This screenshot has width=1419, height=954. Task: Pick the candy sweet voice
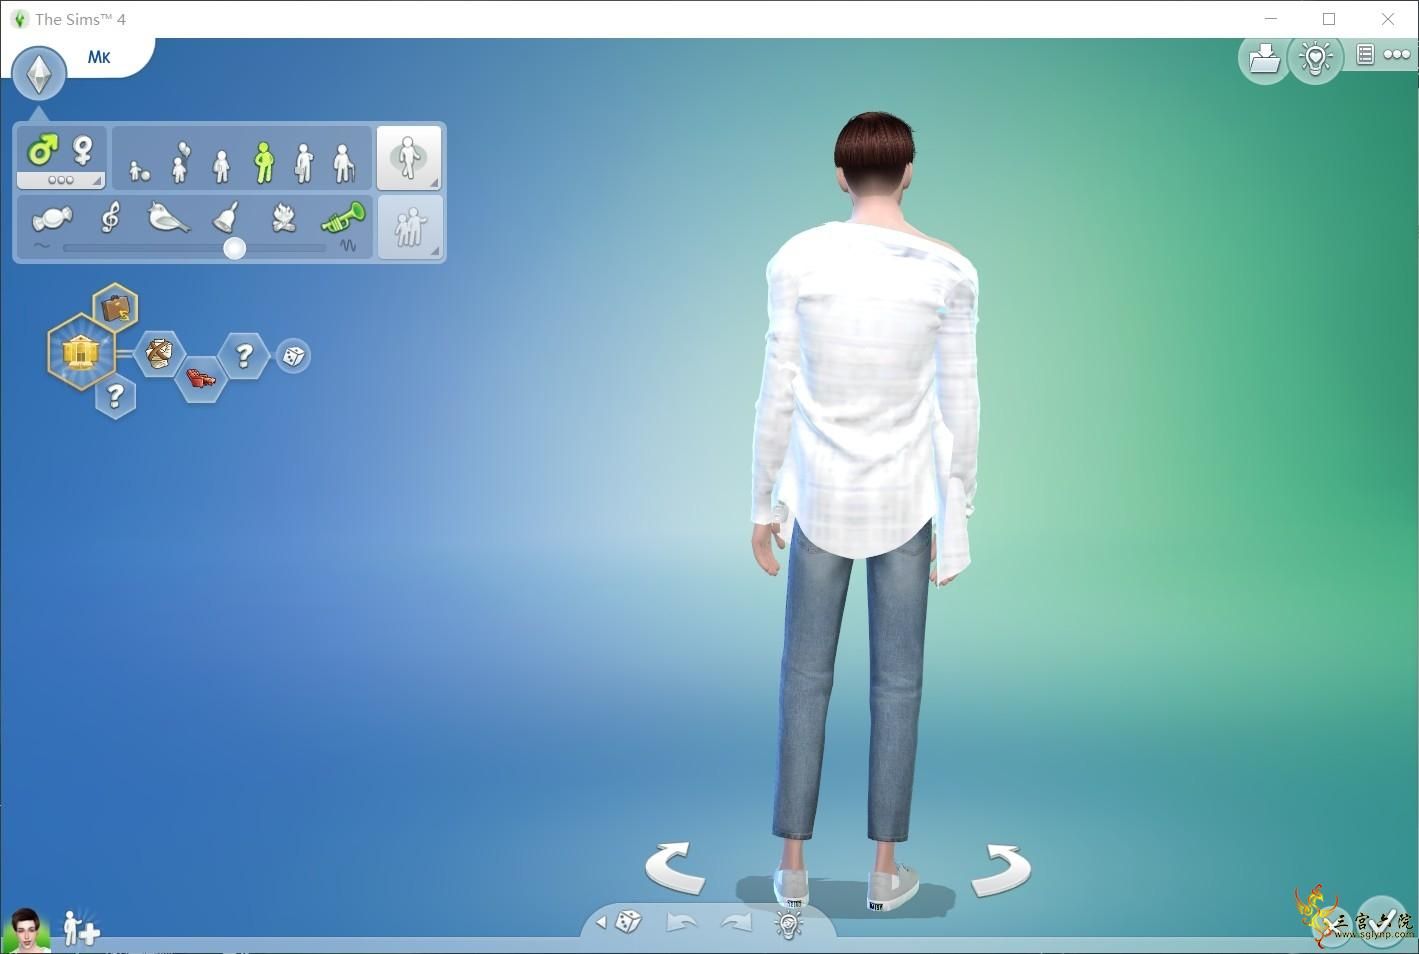coord(52,218)
